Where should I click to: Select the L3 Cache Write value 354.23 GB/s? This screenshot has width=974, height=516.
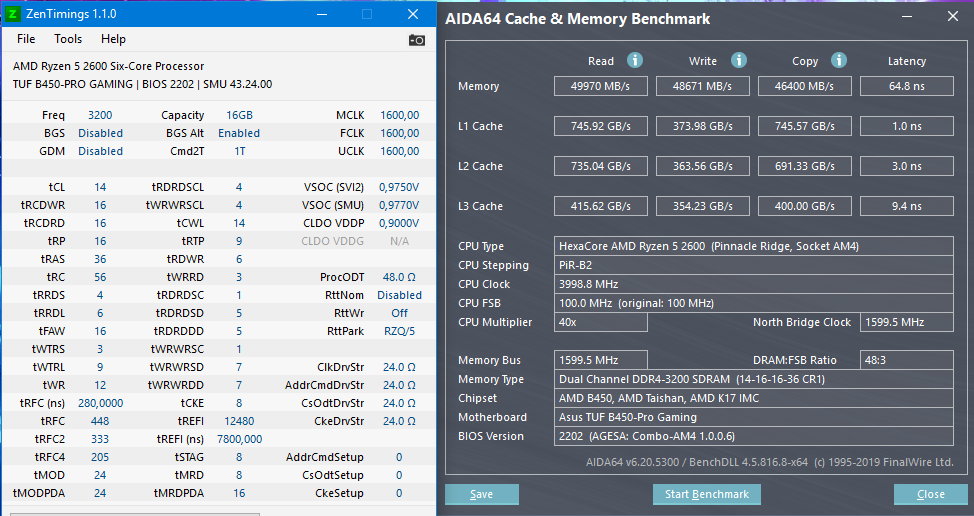click(703, 206)
